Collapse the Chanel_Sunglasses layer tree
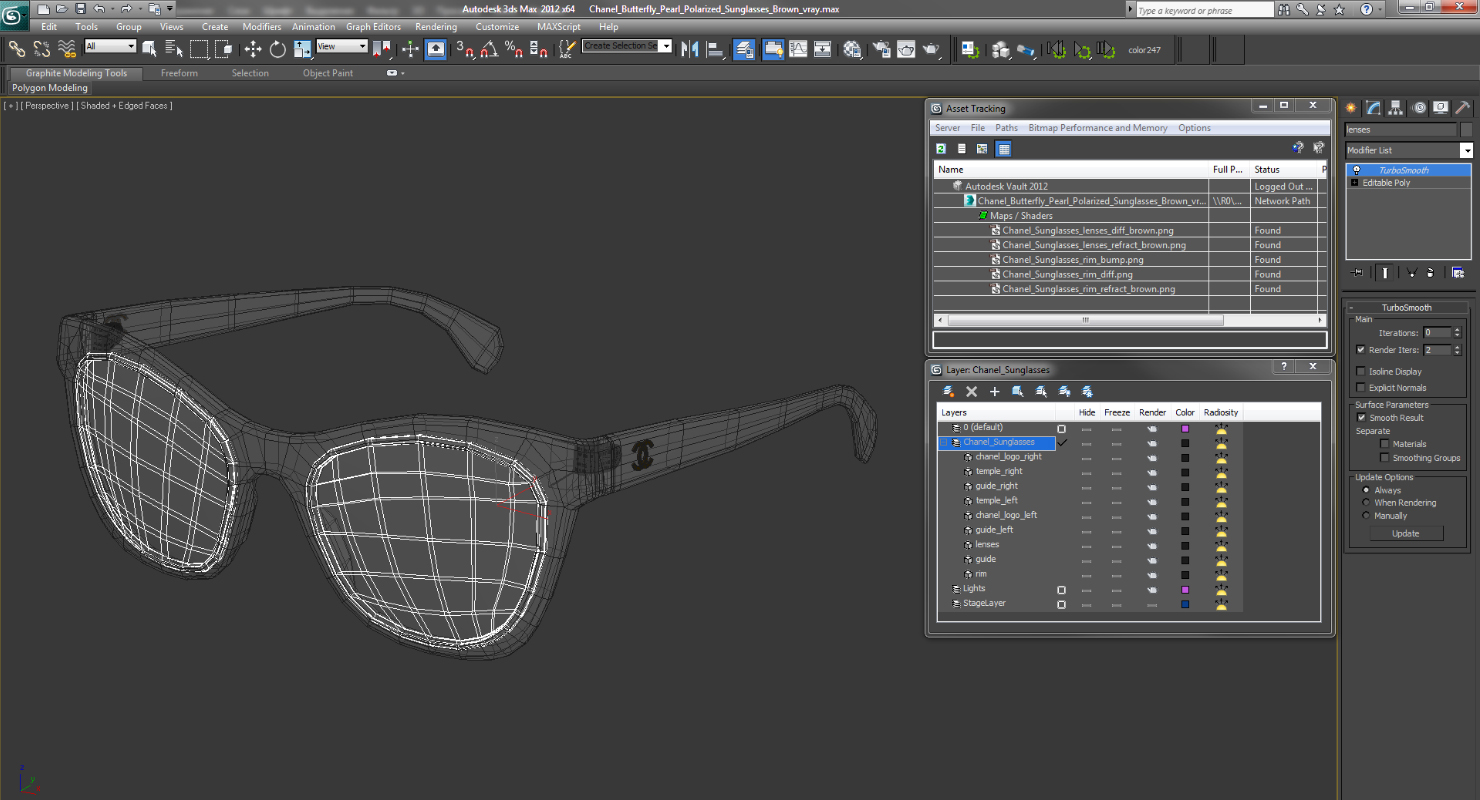The width and height of the screenshot is (1480, 800). pos(943,442)
